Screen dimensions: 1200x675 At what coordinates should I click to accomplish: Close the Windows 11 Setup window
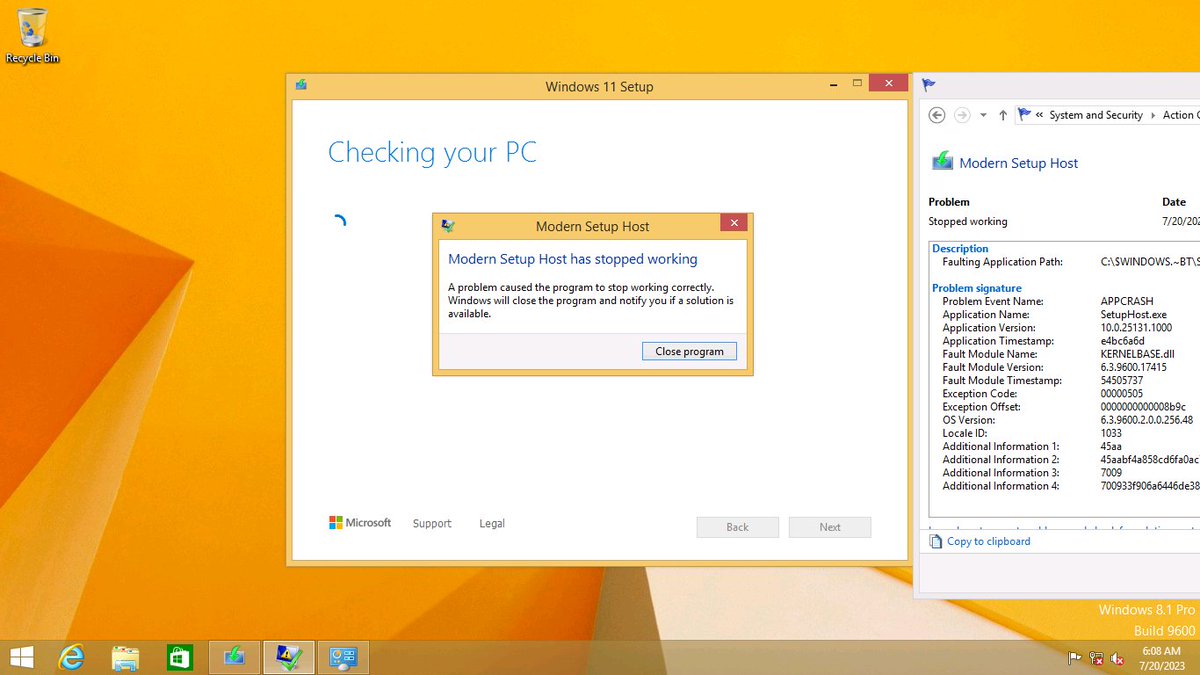(x=887, y=82)
